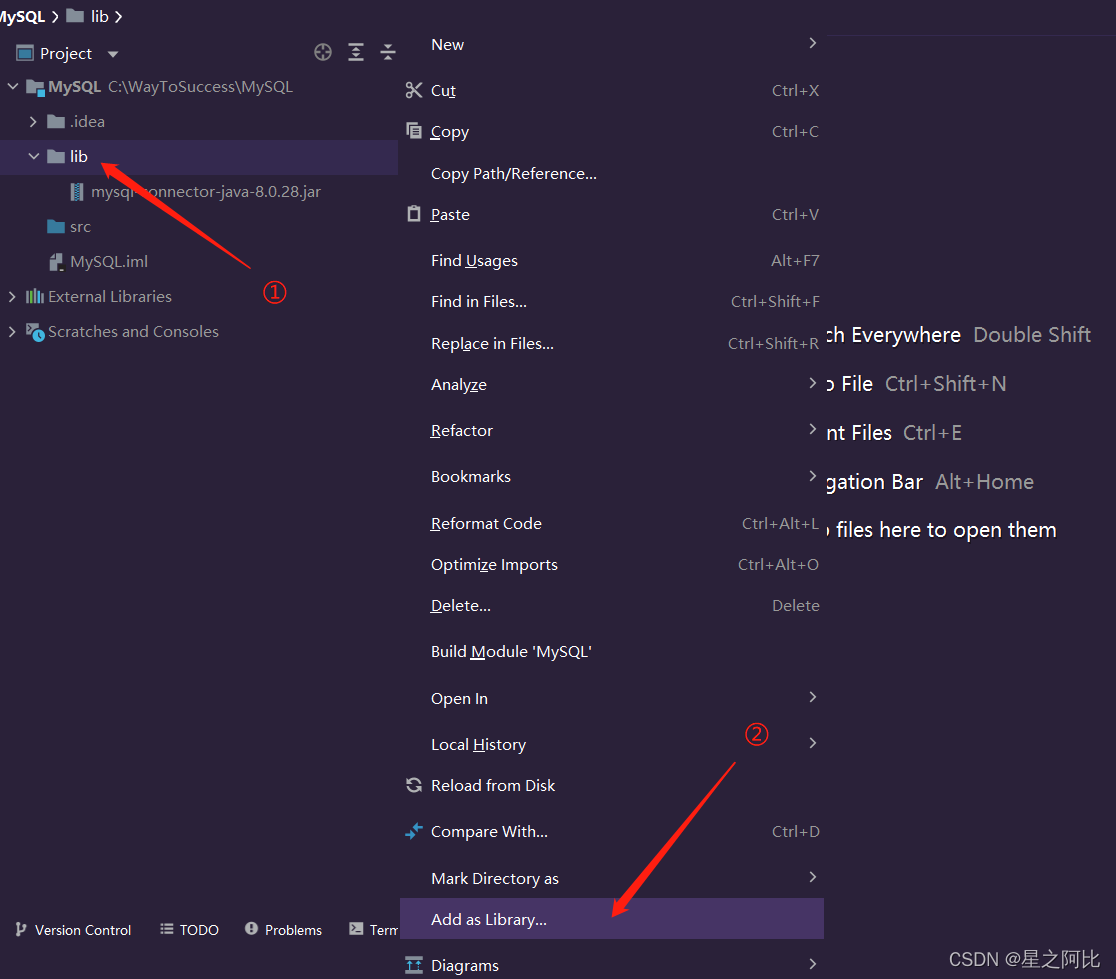
Task: Open the New submenu arrow
Action: tap(813, 43)
